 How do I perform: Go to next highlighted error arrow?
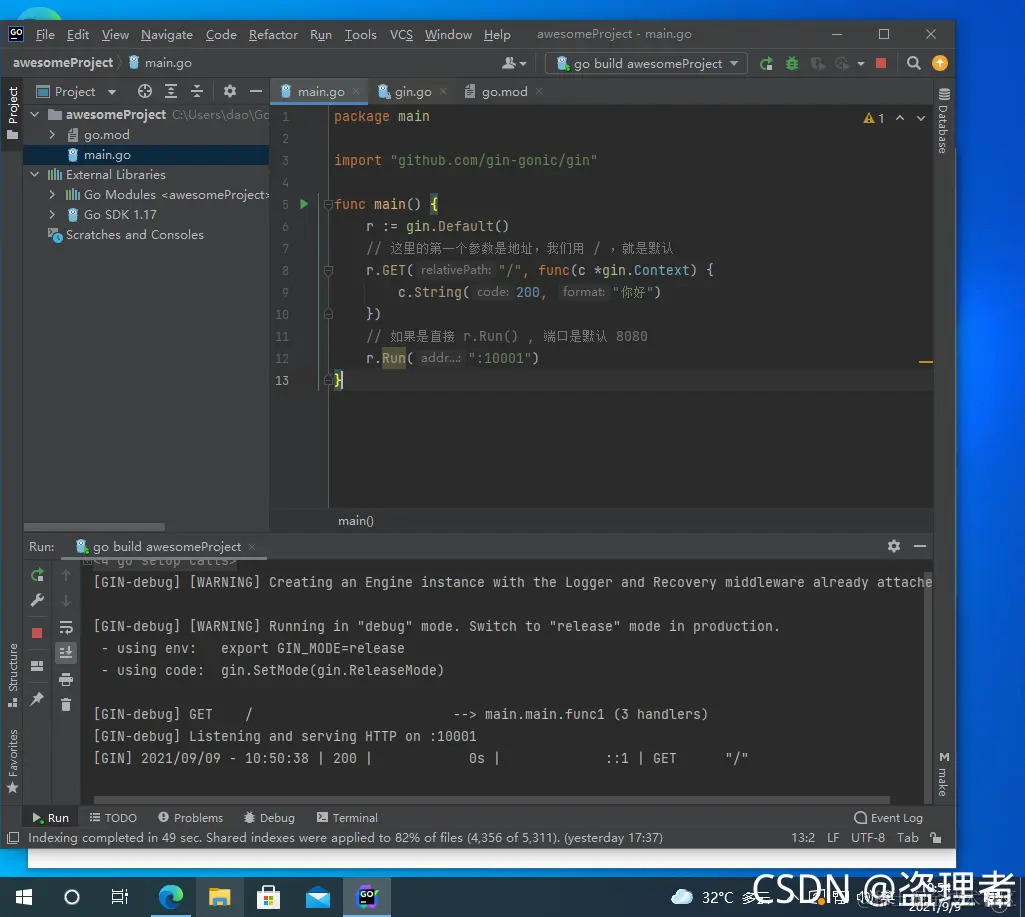tap(920, 118)
